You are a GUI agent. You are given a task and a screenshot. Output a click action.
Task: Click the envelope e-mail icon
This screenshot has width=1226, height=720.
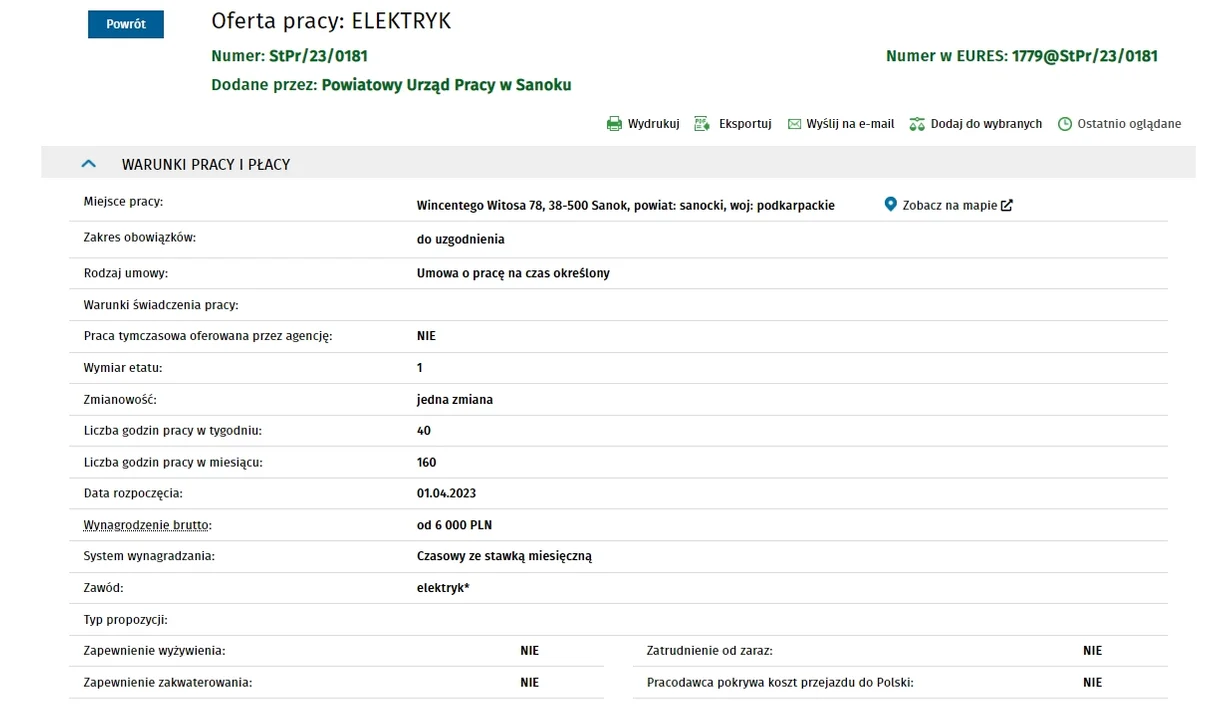(x=794, y=124)
